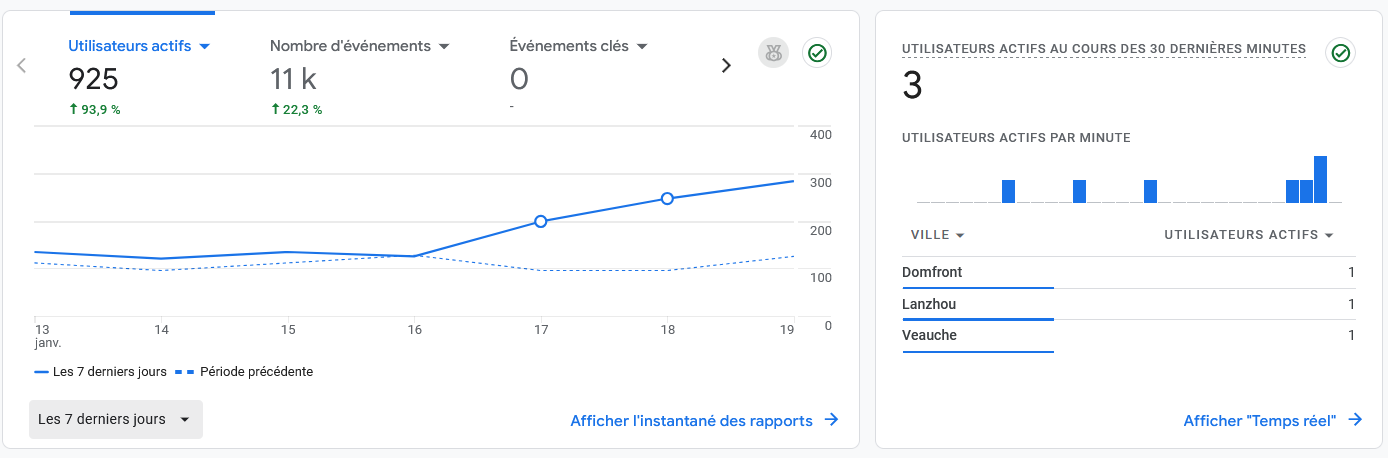1388x458 pixels.
Task: Click green checkmark icon on realtime card
Action: [x=1340, y=53]
